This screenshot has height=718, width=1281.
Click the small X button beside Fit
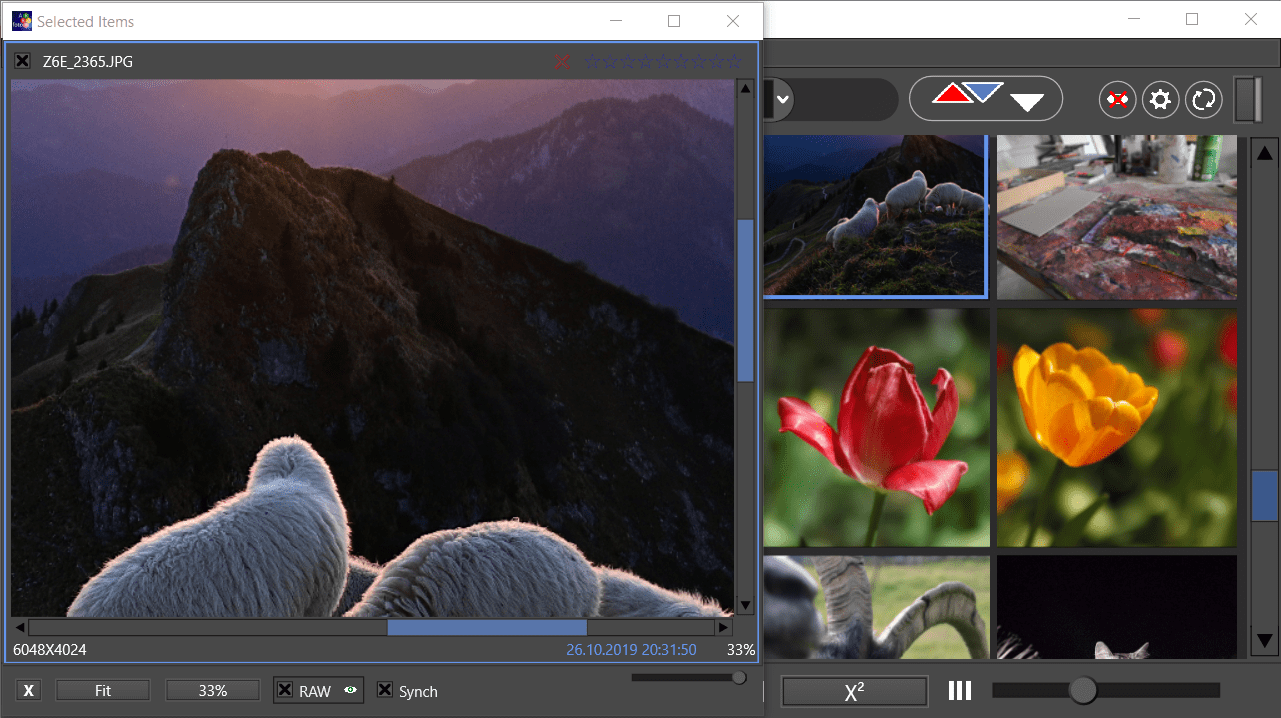pyautogui.click(x=29, y=691)
